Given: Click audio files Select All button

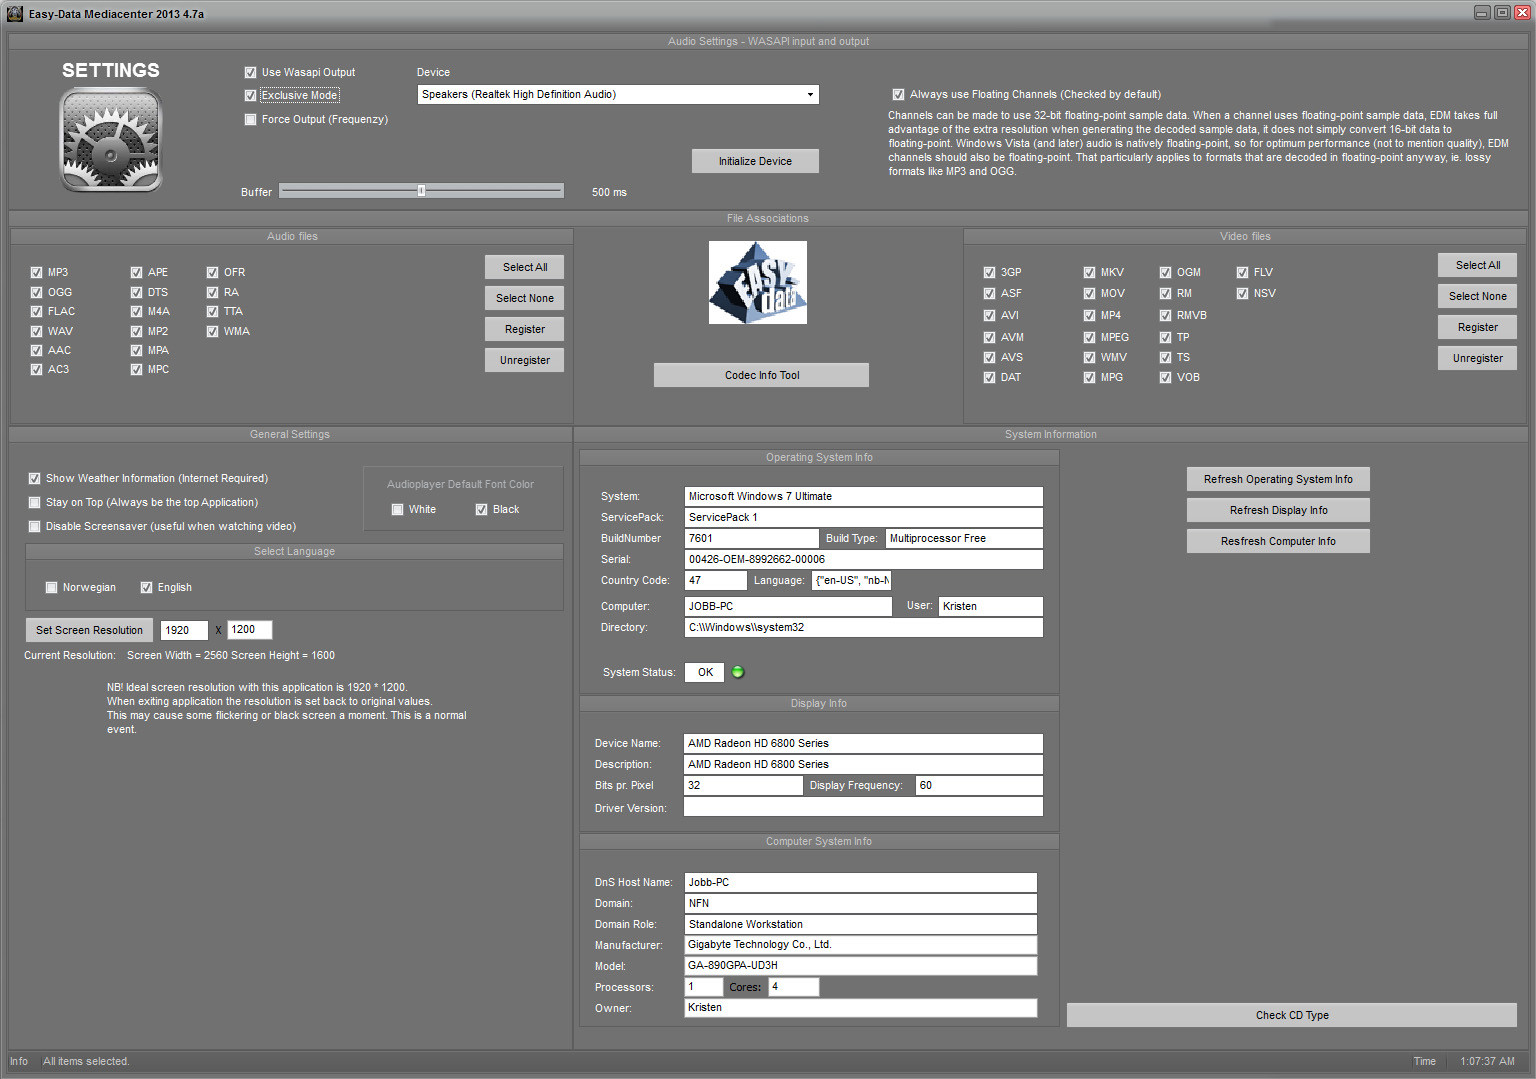Looking at the screenshot, I should (525, 267).
